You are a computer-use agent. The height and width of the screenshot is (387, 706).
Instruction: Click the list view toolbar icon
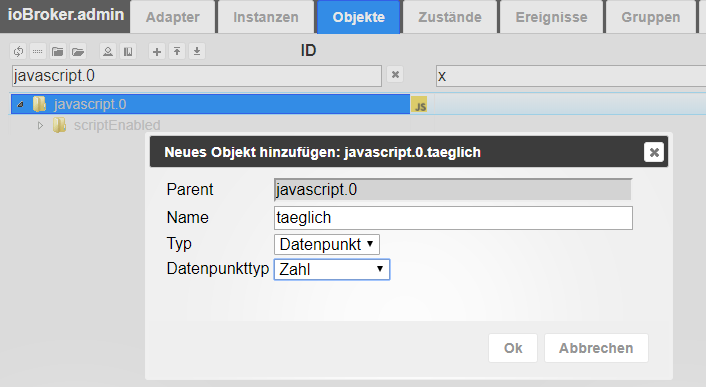pyautogui.click(x=38, y=51)
